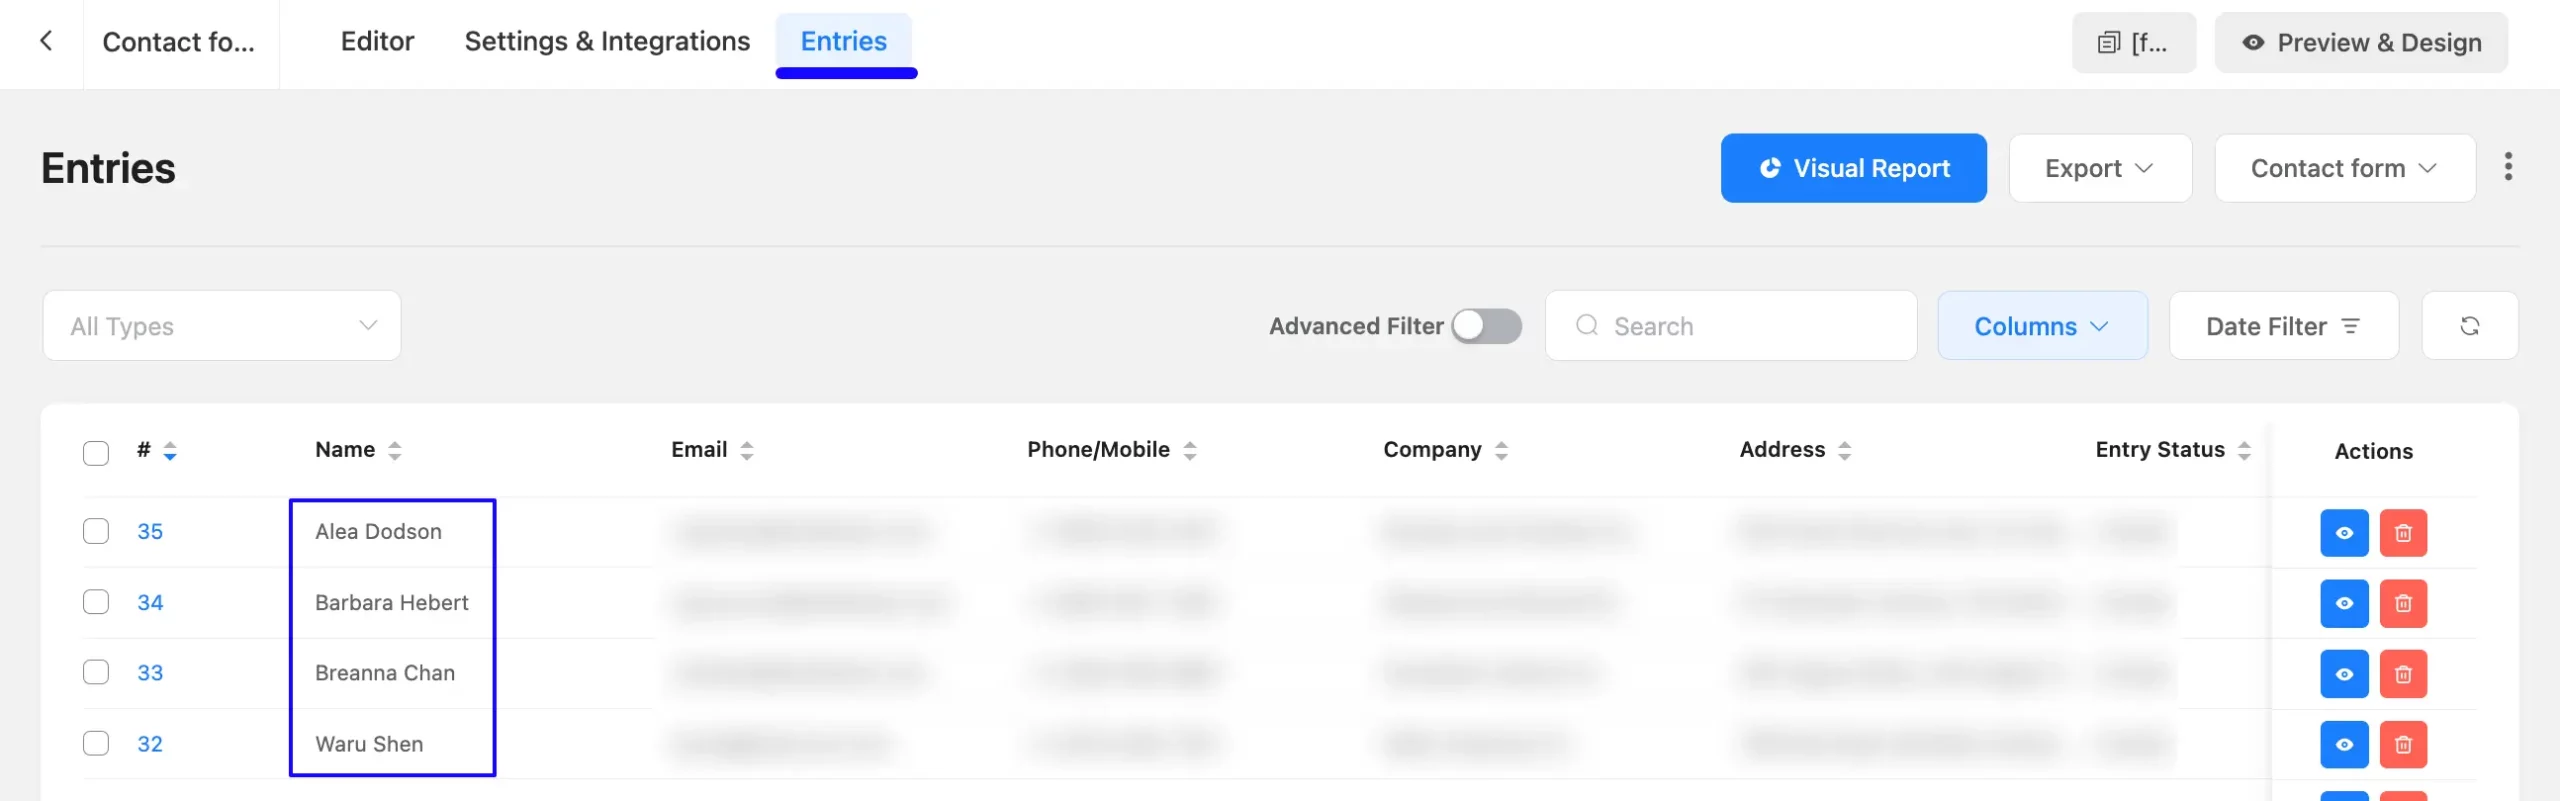
Task: Toggle the Advanced Filter switch
Action: click(x=1486, y=326)
